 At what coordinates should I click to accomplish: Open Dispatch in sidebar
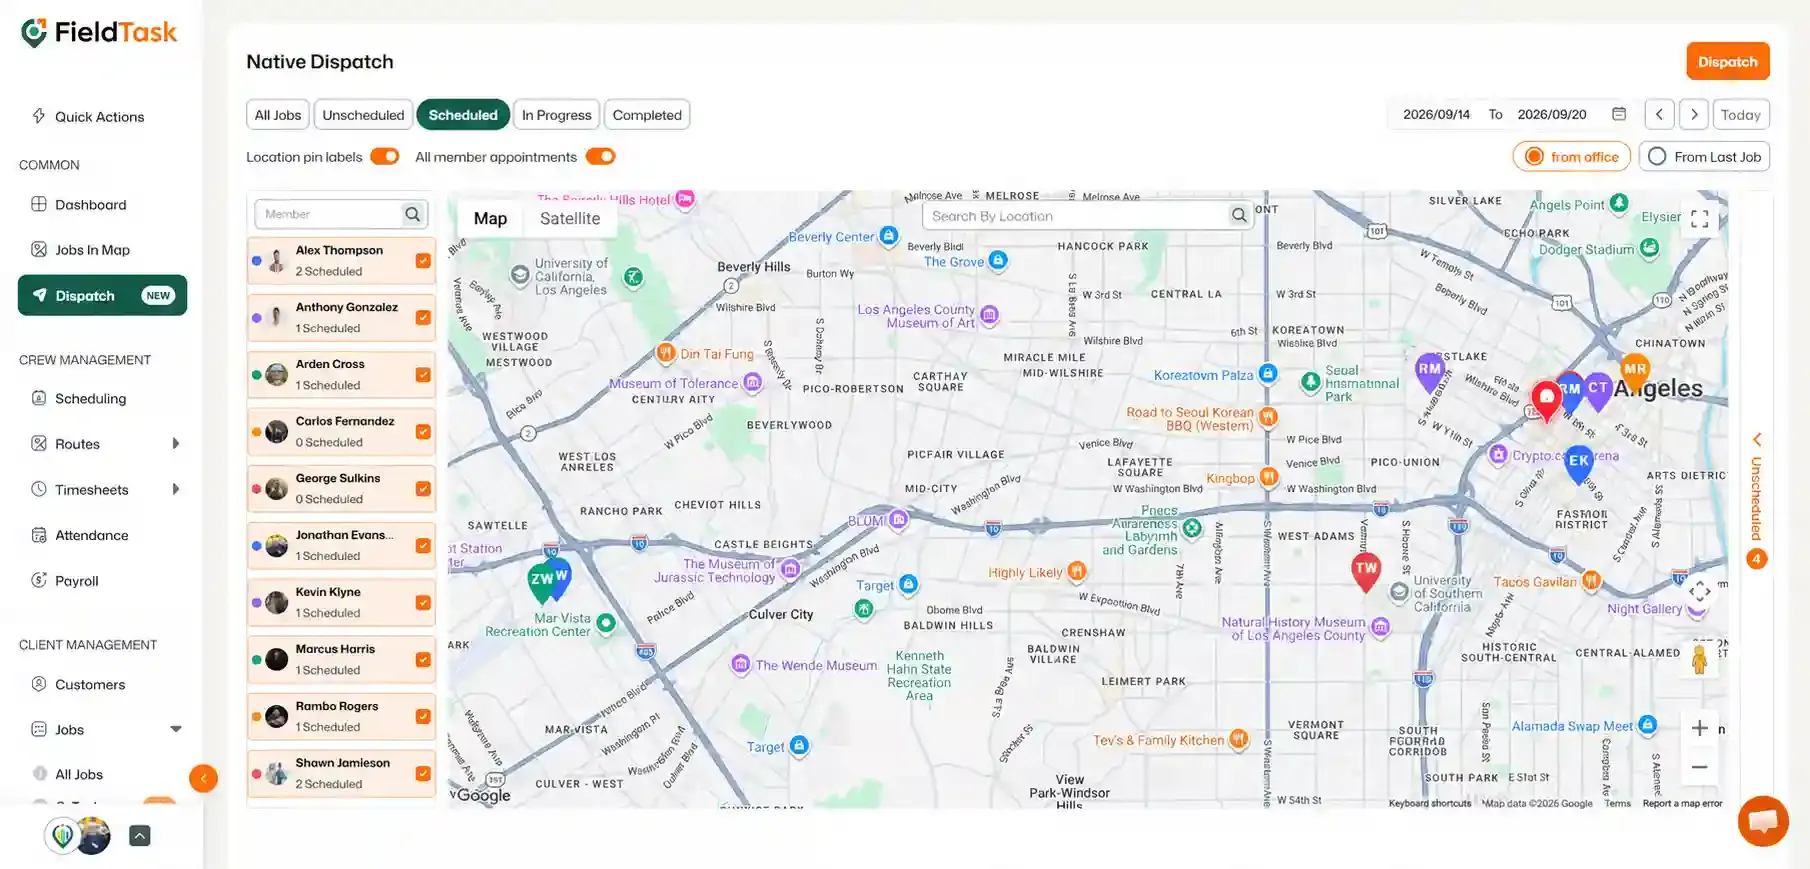102,295
